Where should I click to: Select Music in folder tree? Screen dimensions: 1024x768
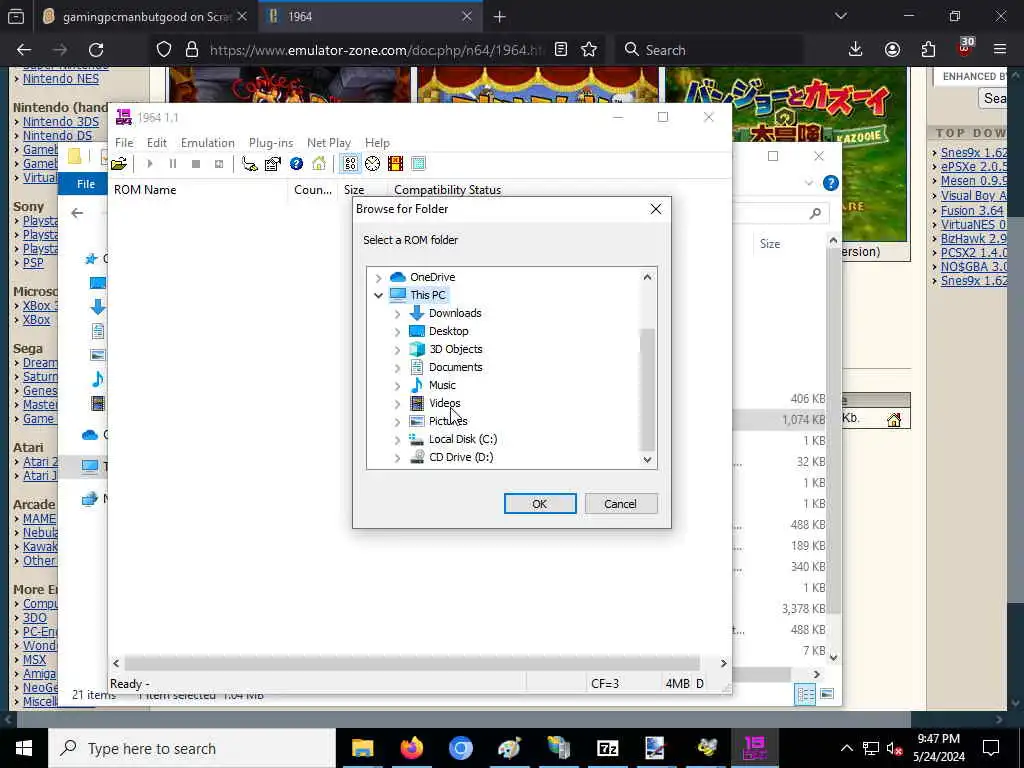442,385
